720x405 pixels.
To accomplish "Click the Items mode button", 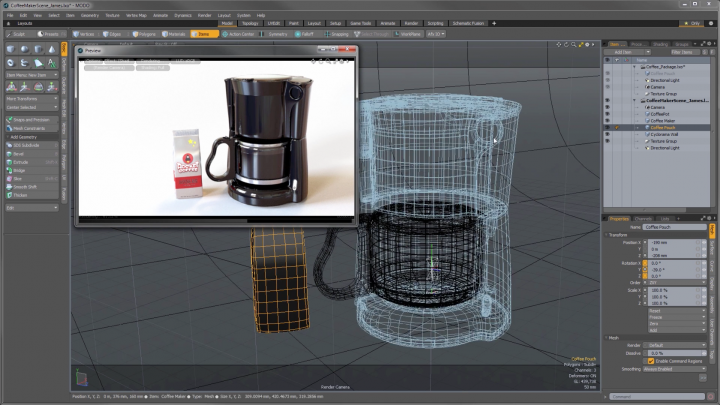I will (203, 33).
